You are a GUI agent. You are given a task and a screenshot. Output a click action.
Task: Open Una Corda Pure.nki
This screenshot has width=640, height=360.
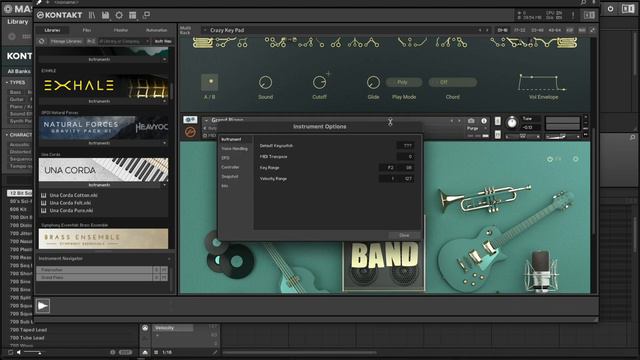(71, 211)
